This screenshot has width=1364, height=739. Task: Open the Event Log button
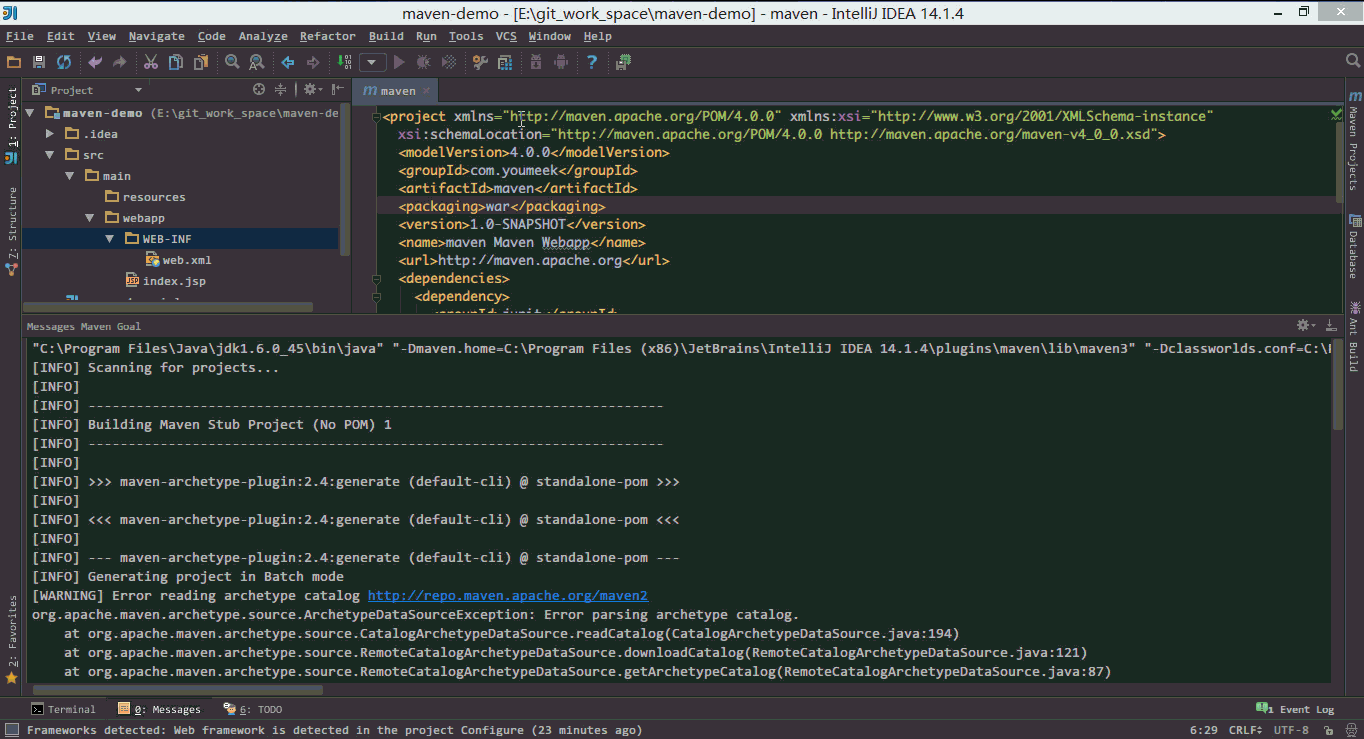tap(1297, 709)
